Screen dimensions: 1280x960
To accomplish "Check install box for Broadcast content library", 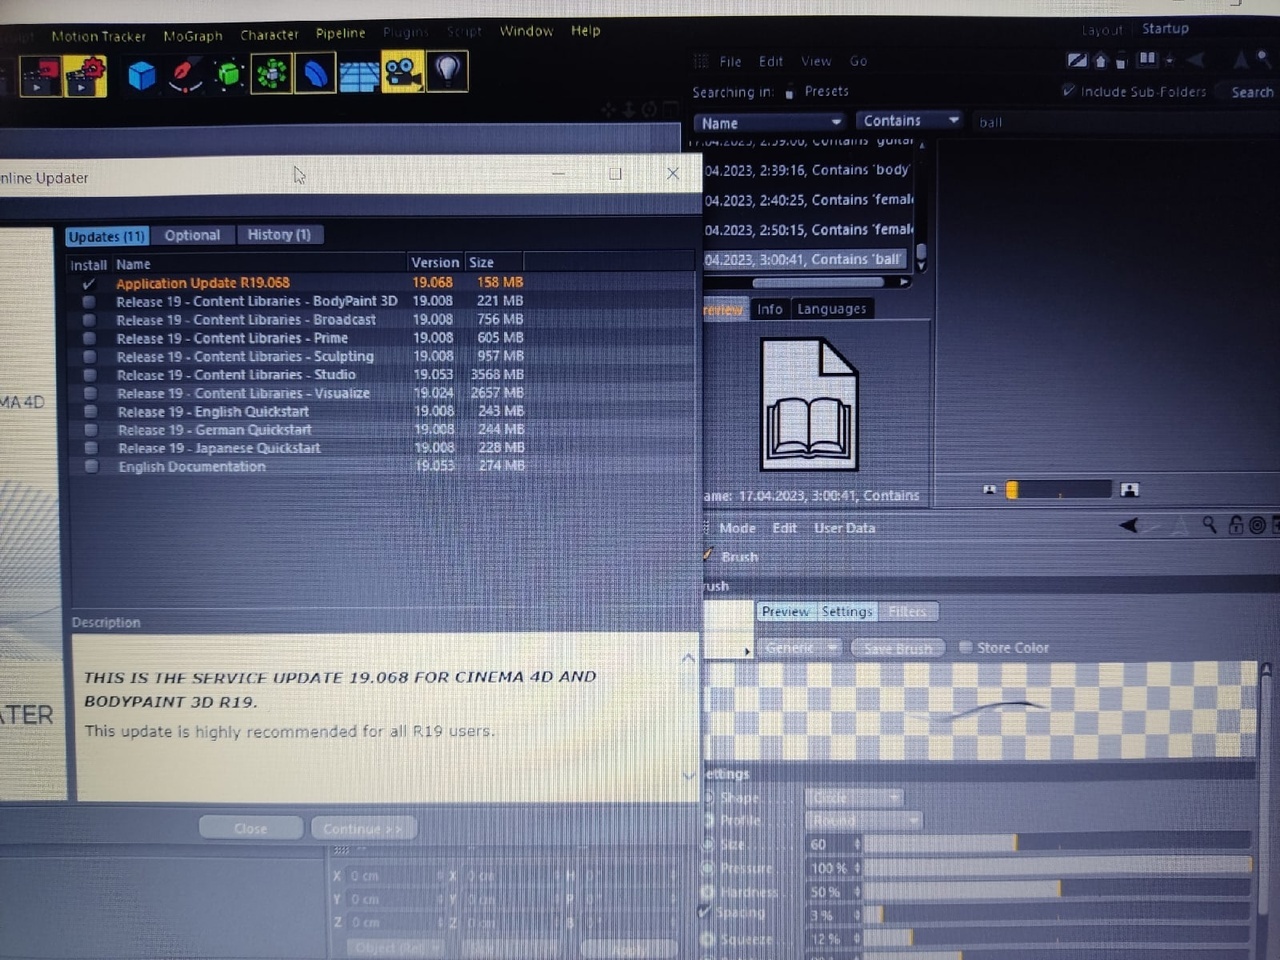I will pos(89,321).
